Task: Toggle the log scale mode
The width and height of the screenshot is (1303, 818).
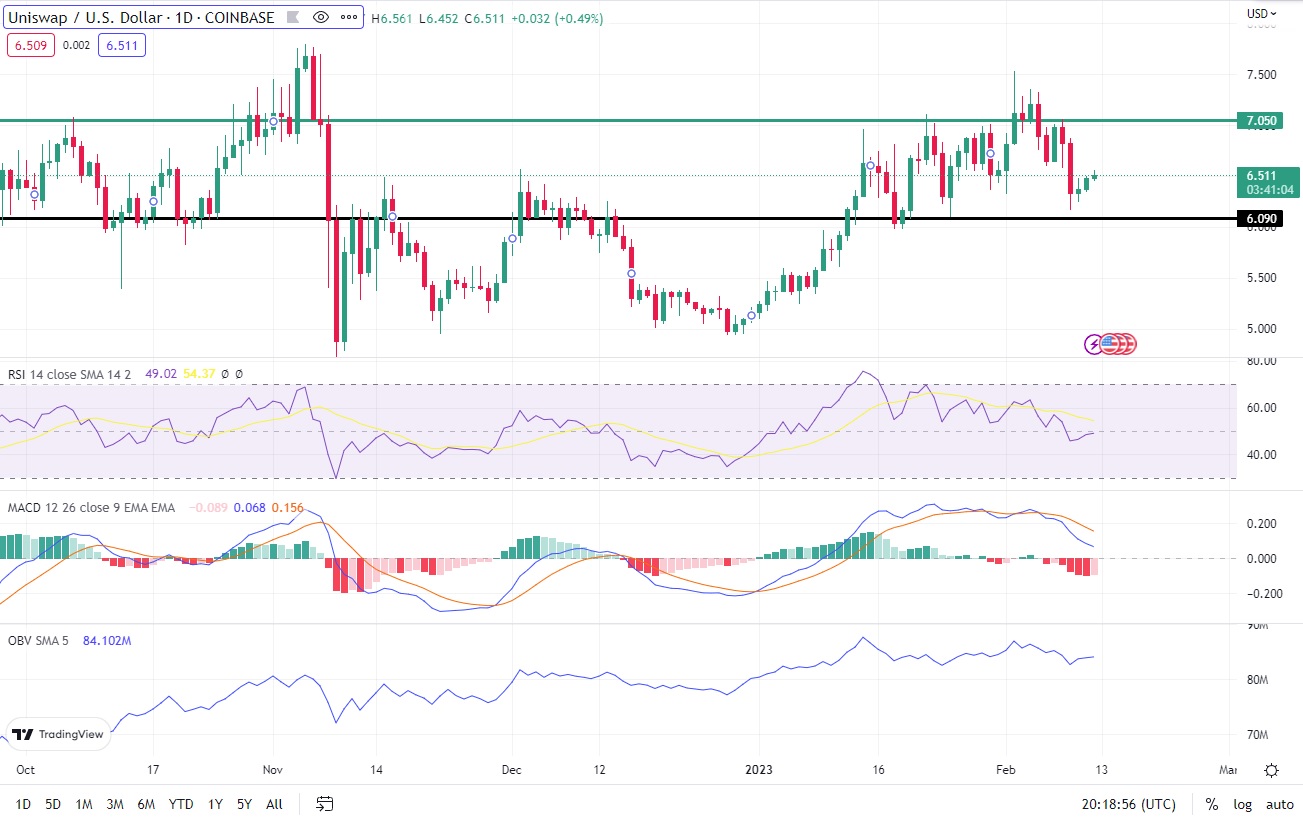Action: (x=1242, y=804)
